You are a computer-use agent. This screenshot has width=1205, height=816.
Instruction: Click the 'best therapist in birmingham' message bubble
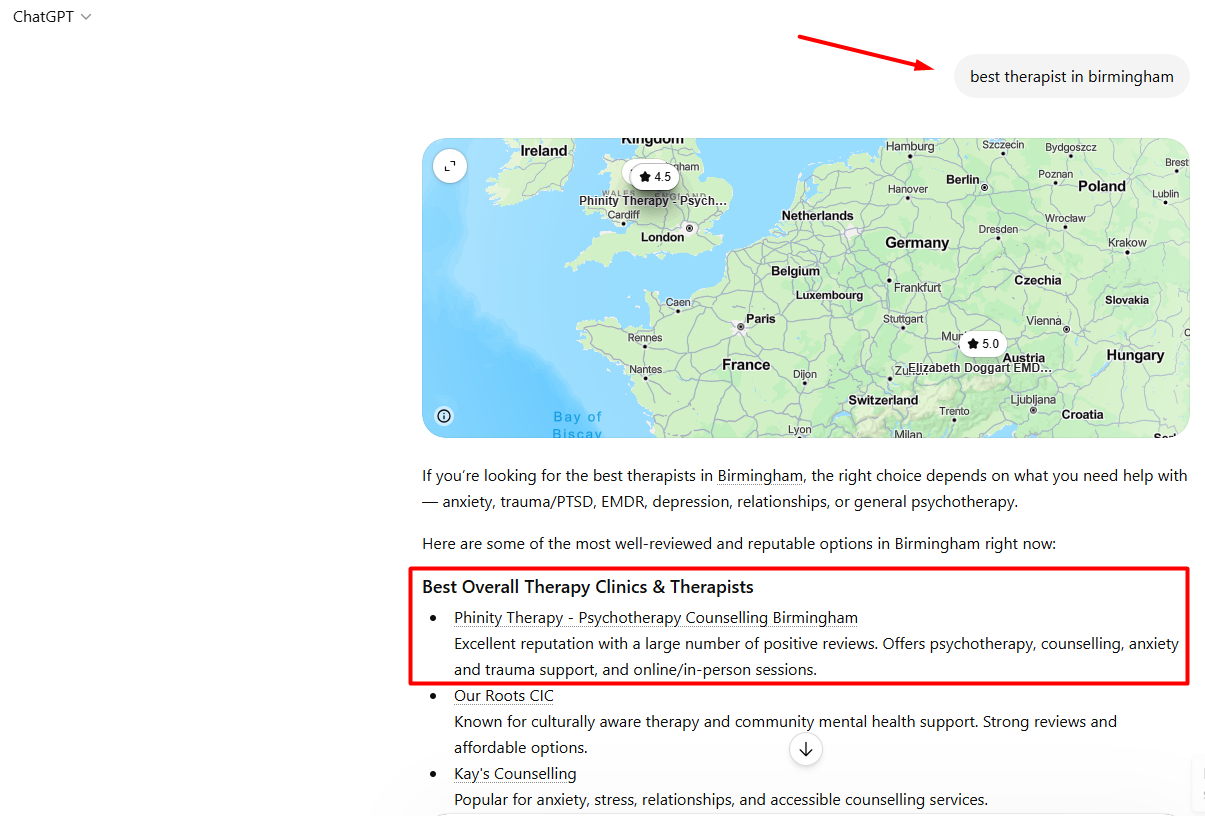click(1072, 76)
